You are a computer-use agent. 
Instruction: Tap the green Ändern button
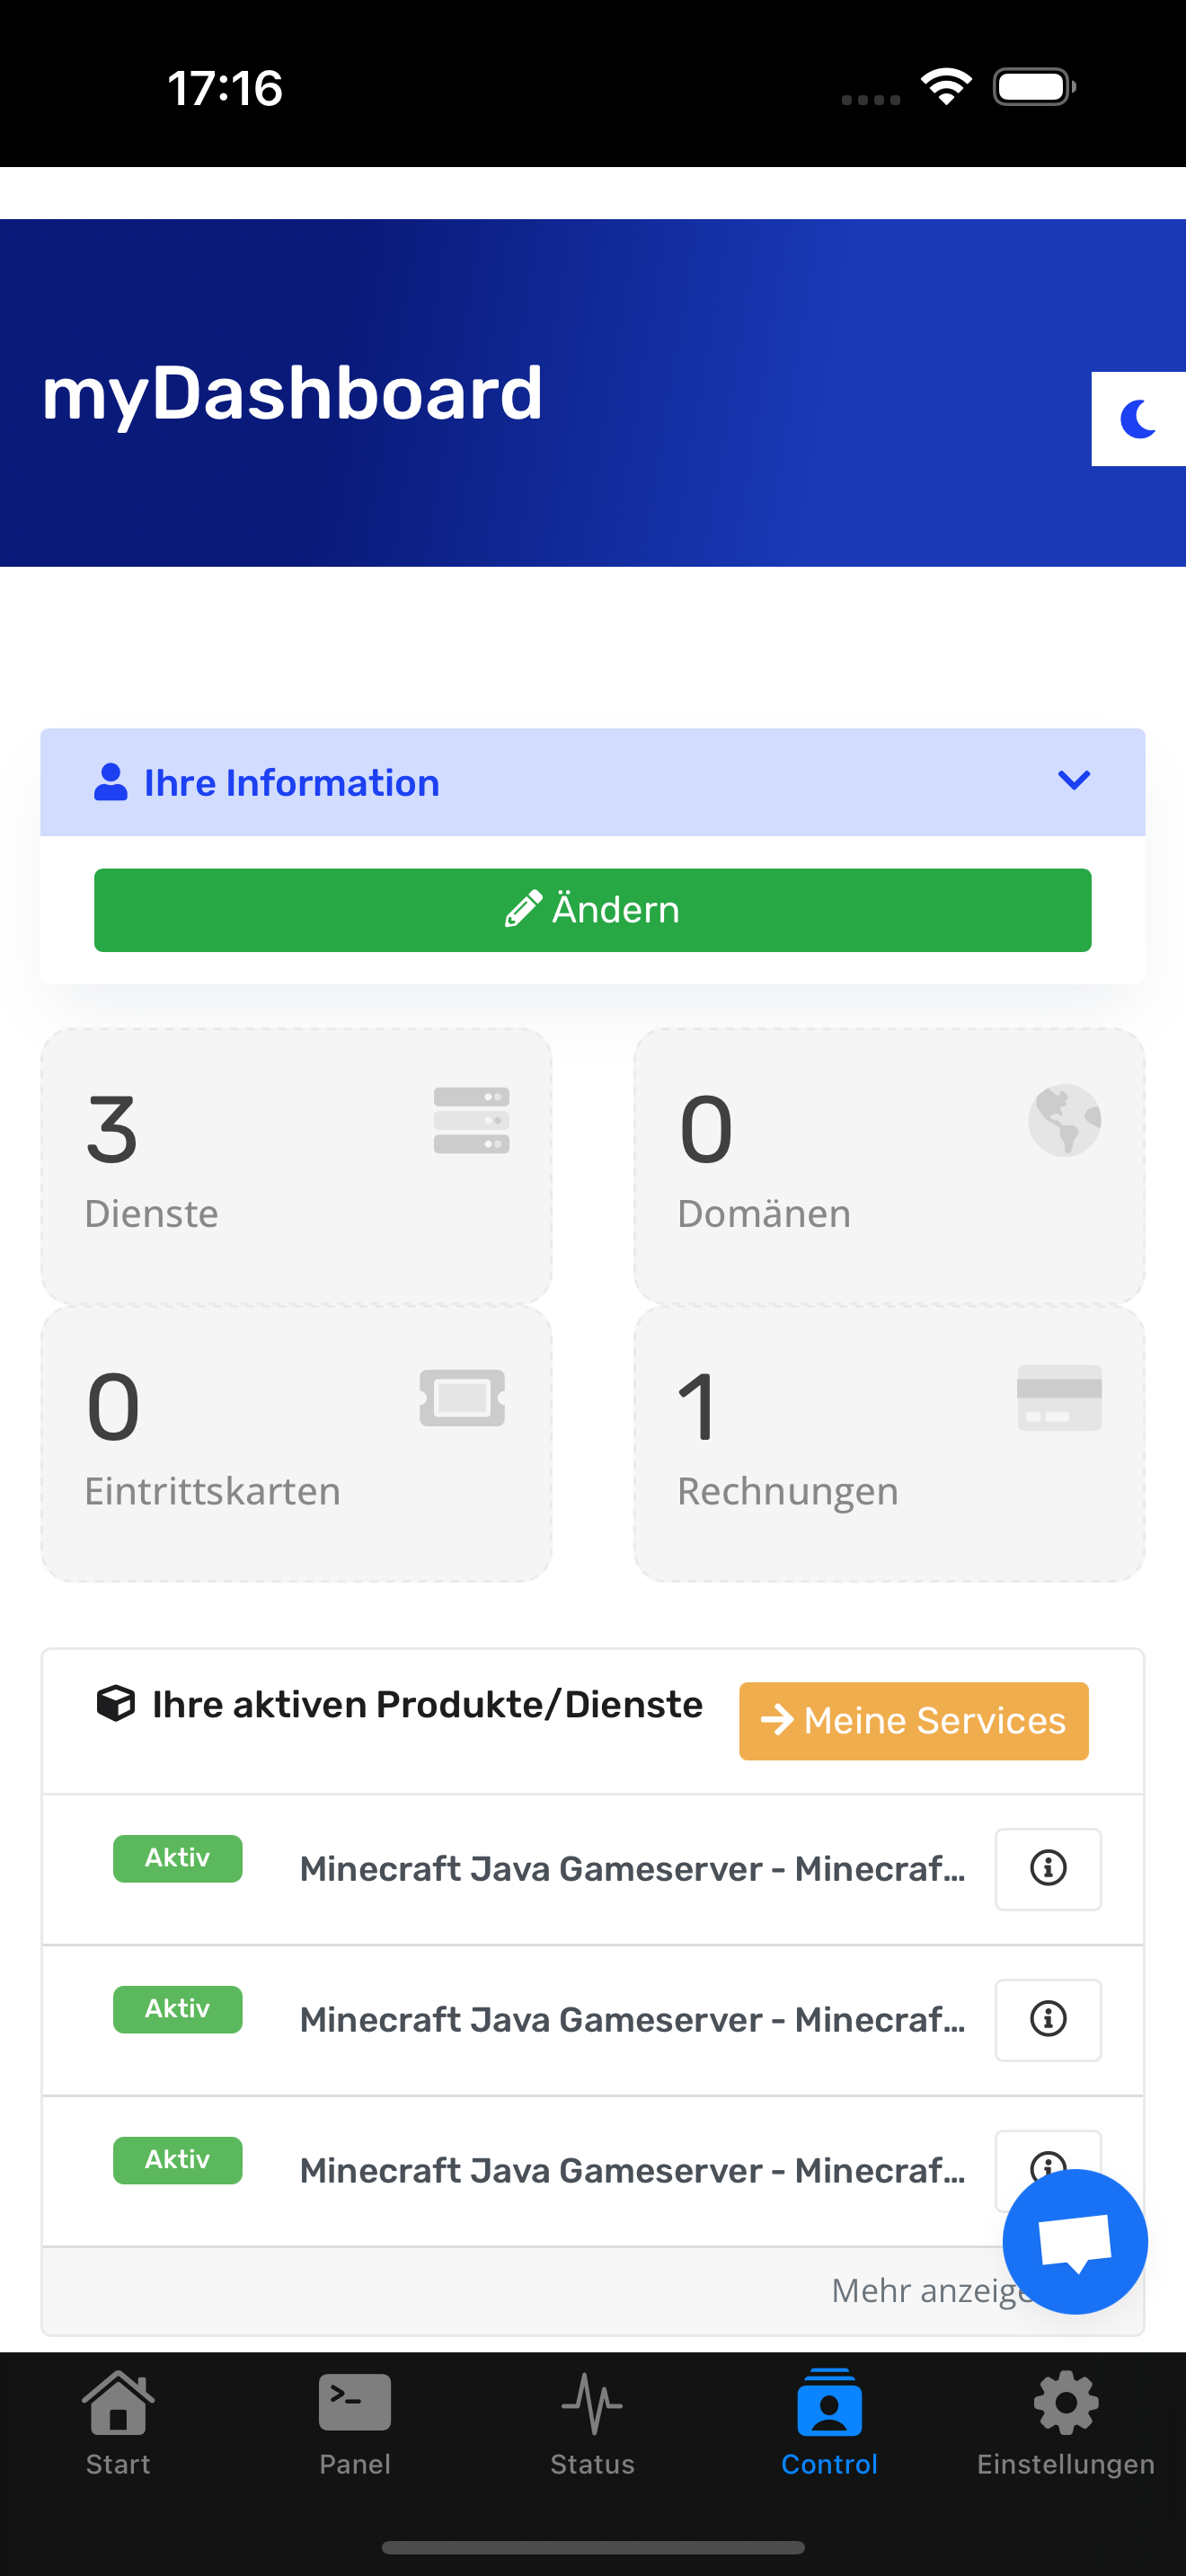(592, 910)
